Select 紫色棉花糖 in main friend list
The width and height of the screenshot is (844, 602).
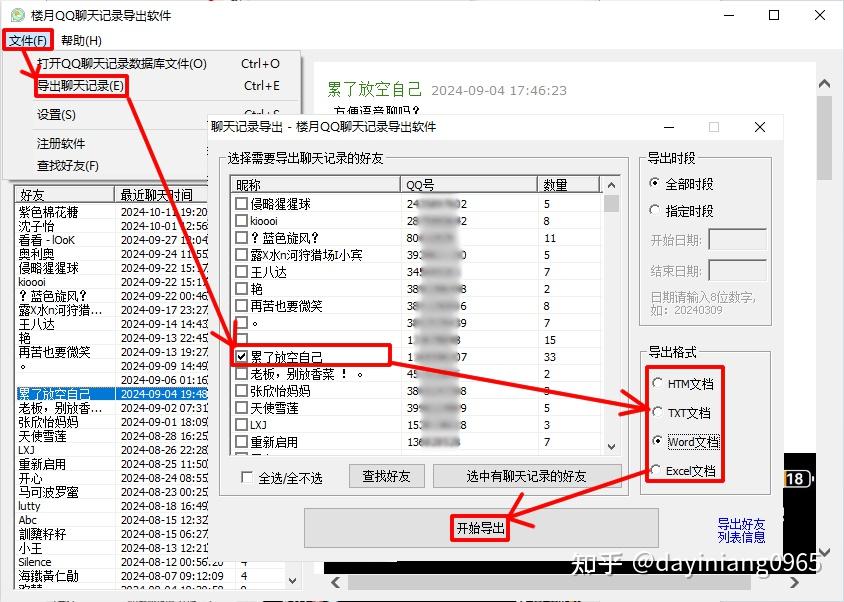coord(48,212)
